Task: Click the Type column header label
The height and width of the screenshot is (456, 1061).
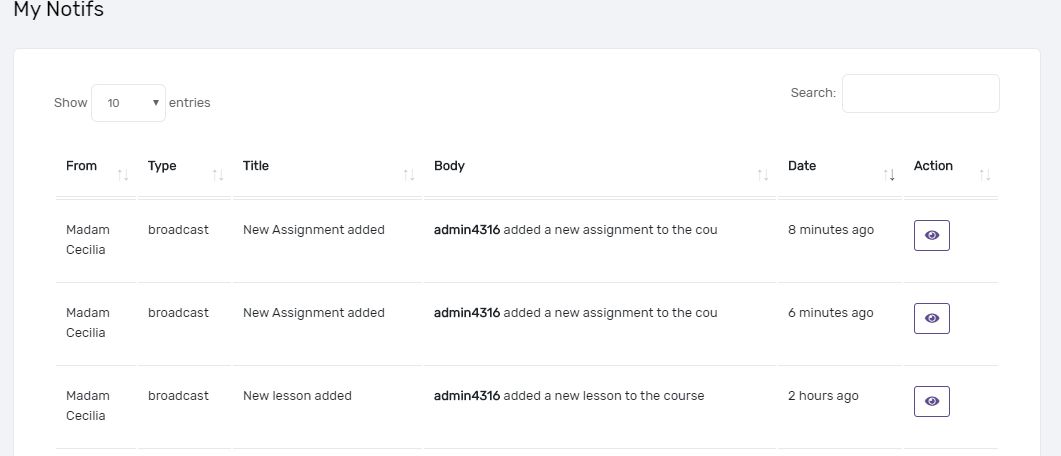Action: point(162,166)
